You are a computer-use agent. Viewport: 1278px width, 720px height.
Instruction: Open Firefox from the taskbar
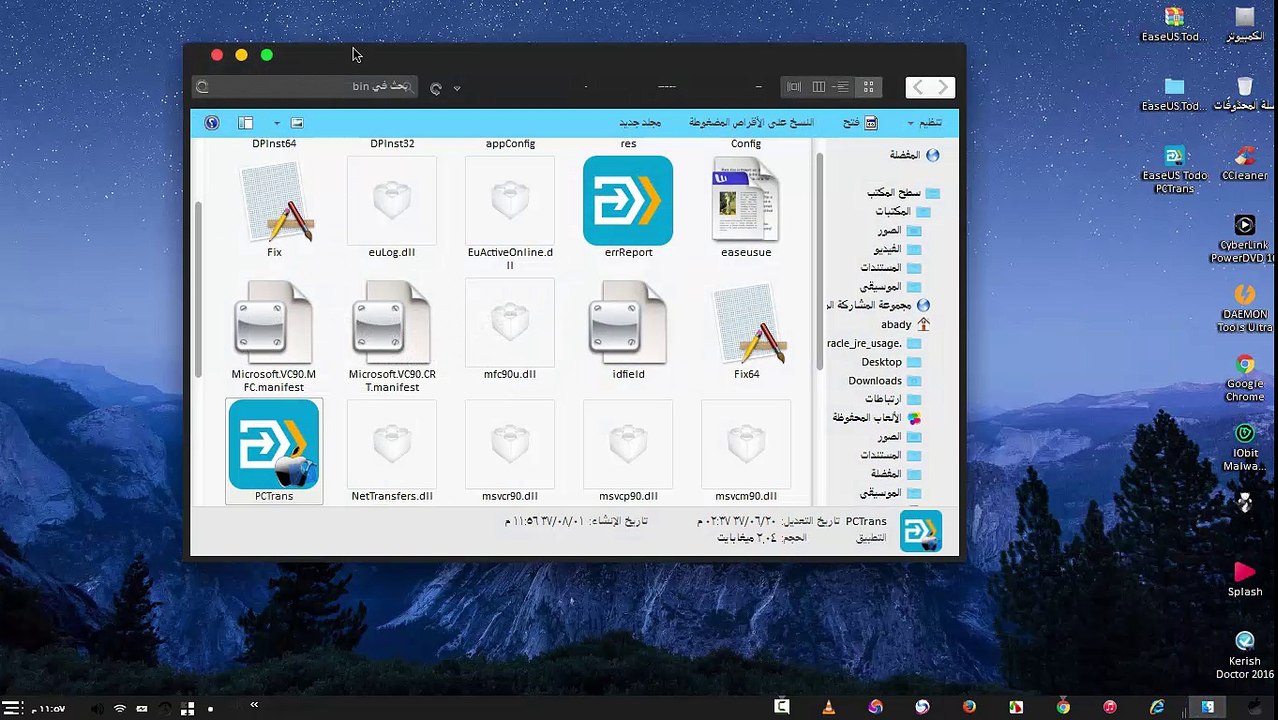[x=969, y=707]
